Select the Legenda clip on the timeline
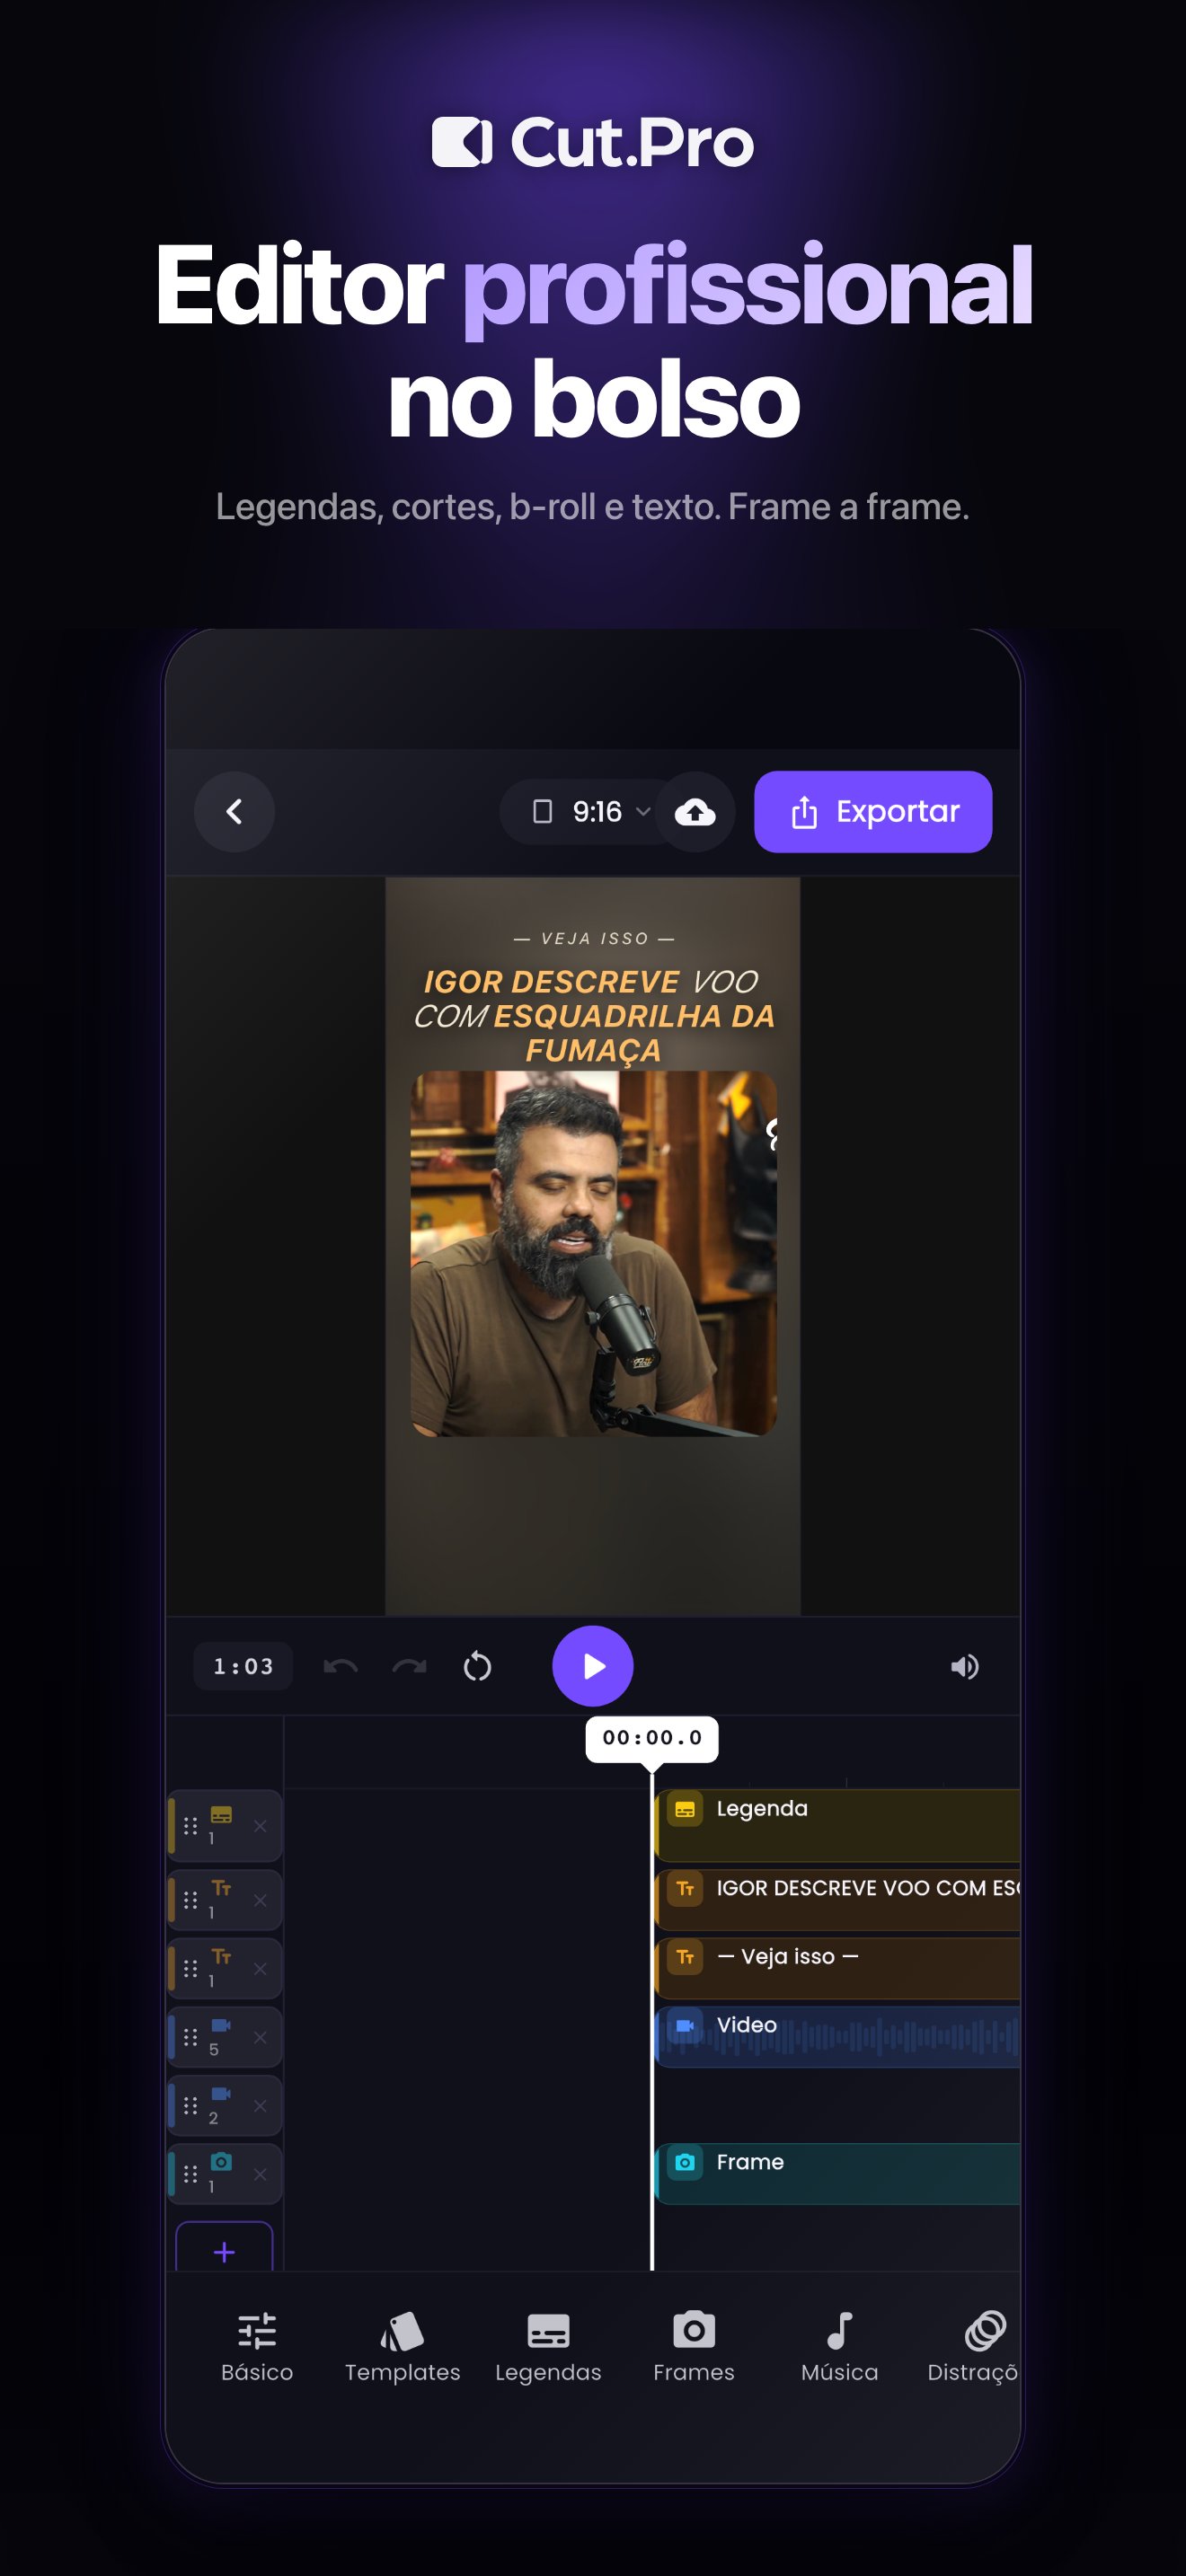 (x=838, y=1825)
